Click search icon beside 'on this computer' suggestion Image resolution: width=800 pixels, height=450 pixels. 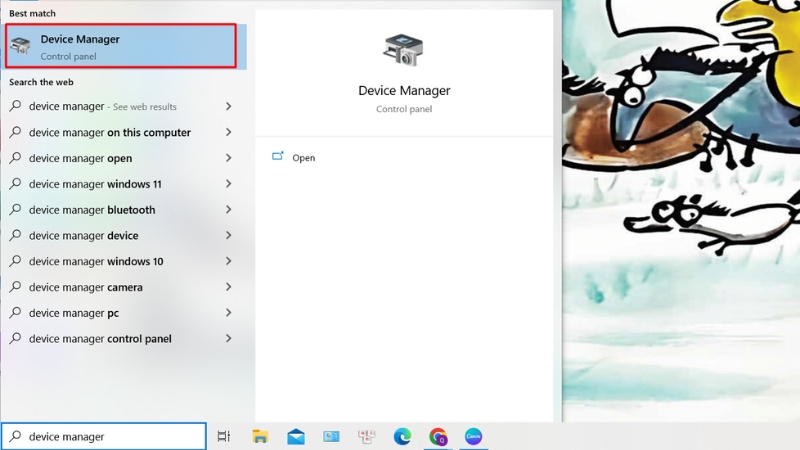point(15,132)
